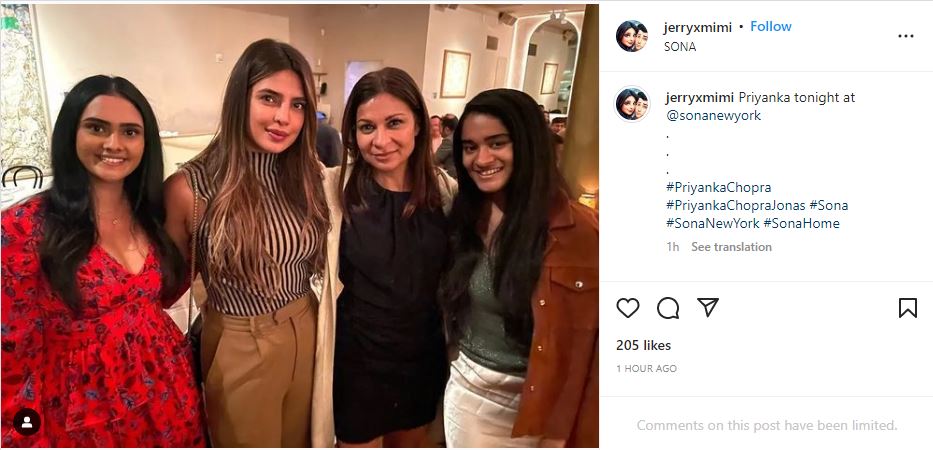The width and height of the screenshot is (933, 450).
Task: Open the SONA location link
Action: click(x=680, y=46)
